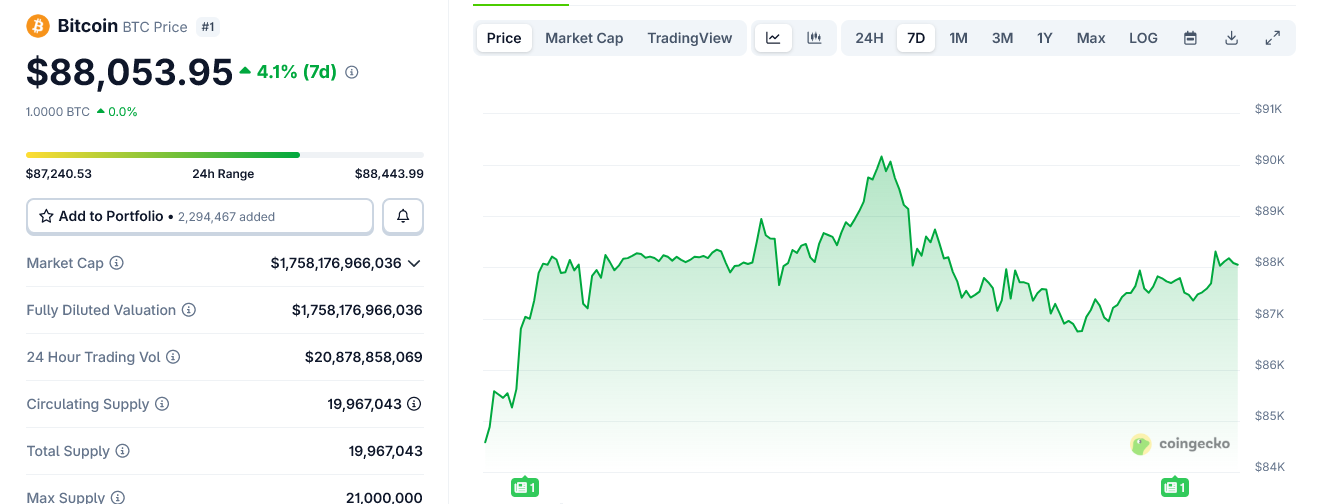The height and width of the screenshot is (504, 1328).
Task: Select the line chart type icon
Action: click(773, 38)
